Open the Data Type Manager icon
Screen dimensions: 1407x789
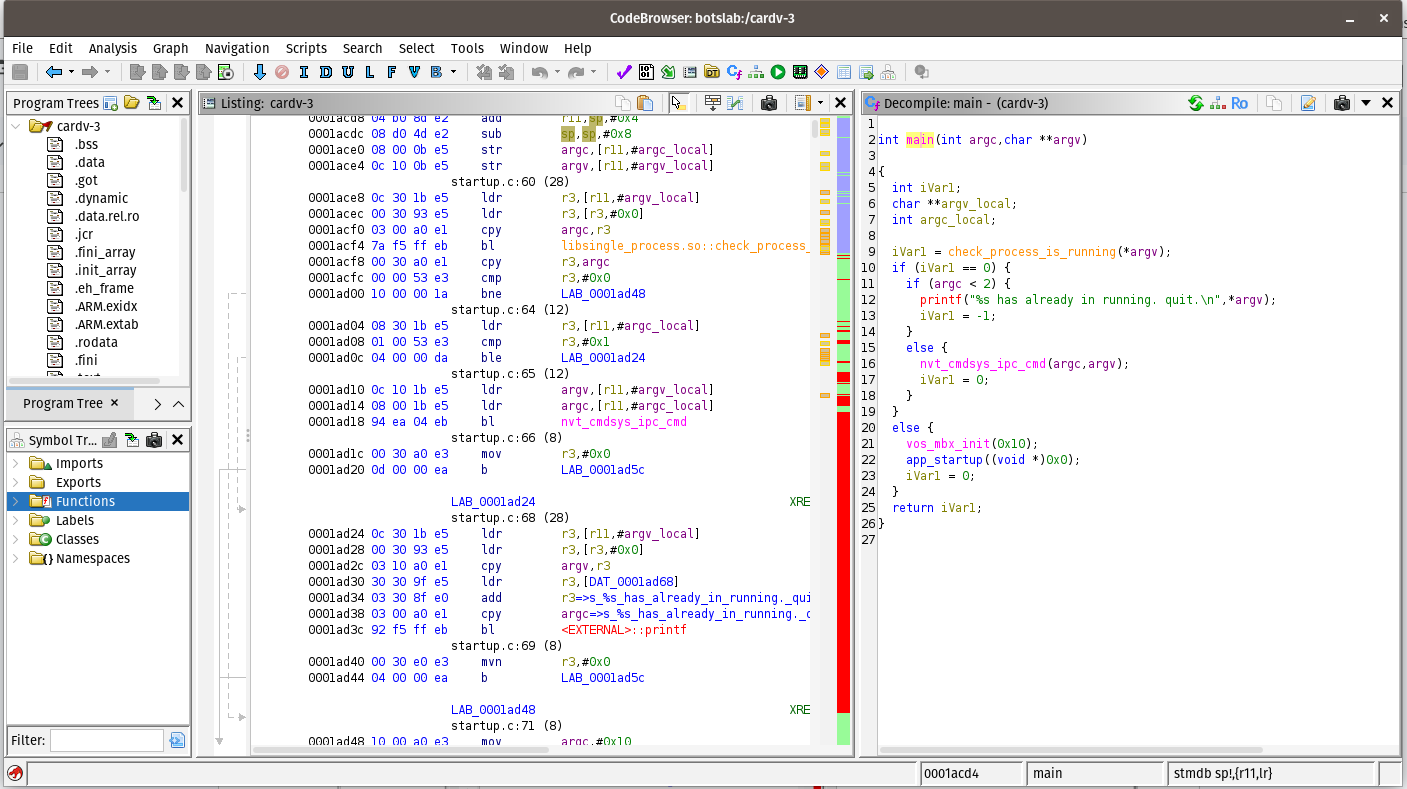pos(712,72)
